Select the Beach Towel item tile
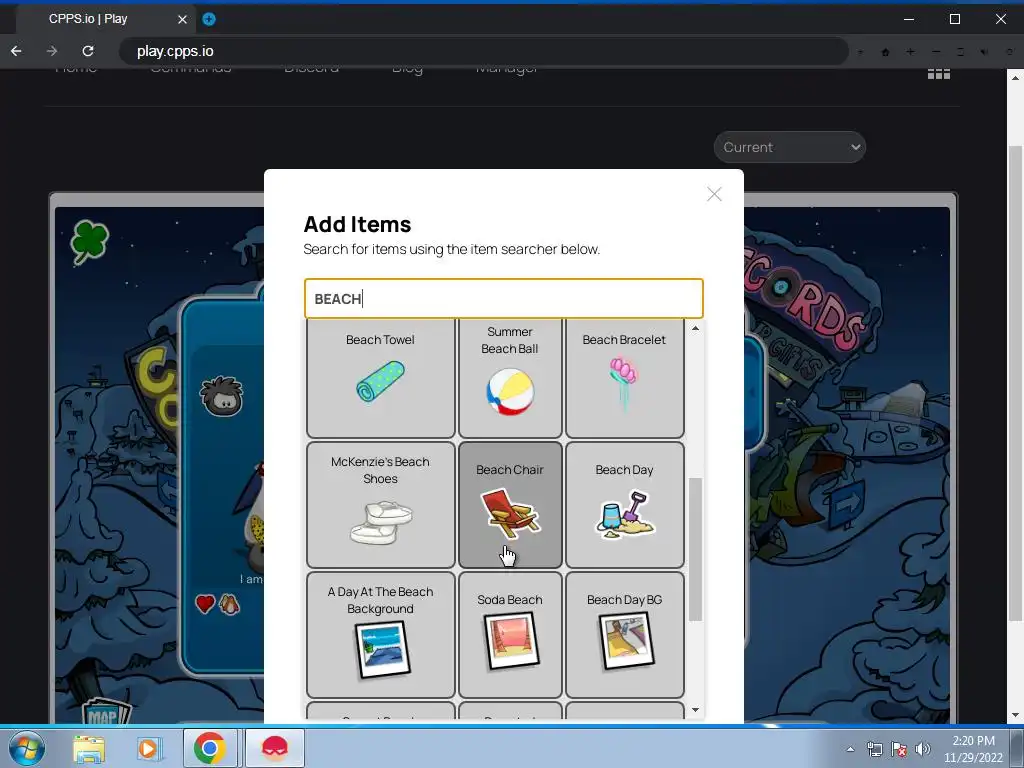The height and width of the screenshot is (768, 1024). click(x=380, y=377)
